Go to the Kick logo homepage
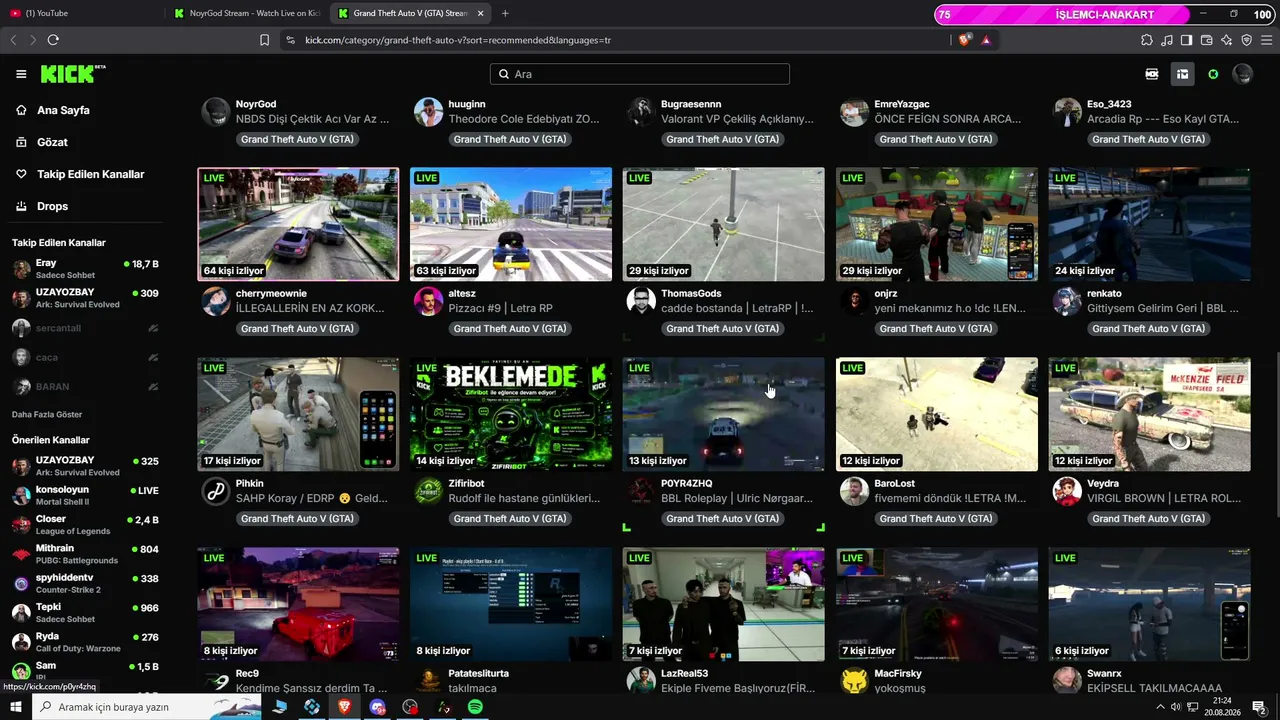Screen dimensions: 1280x720 (73, 74)
